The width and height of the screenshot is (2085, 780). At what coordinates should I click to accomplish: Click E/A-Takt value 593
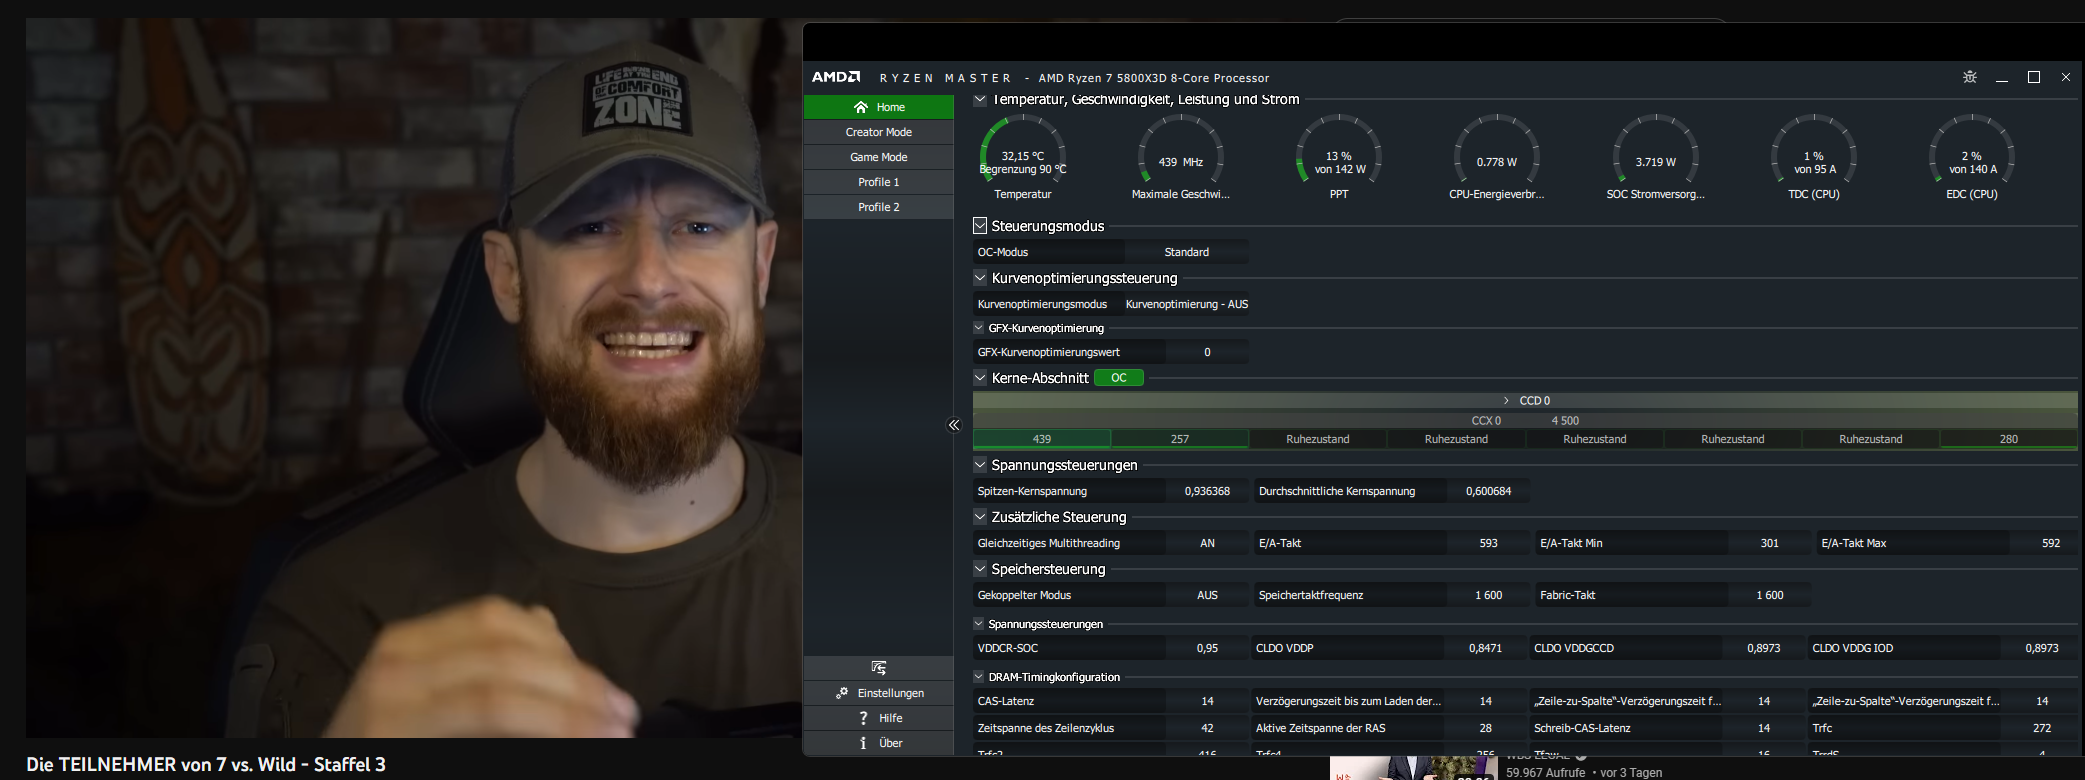click(1488, 543)
